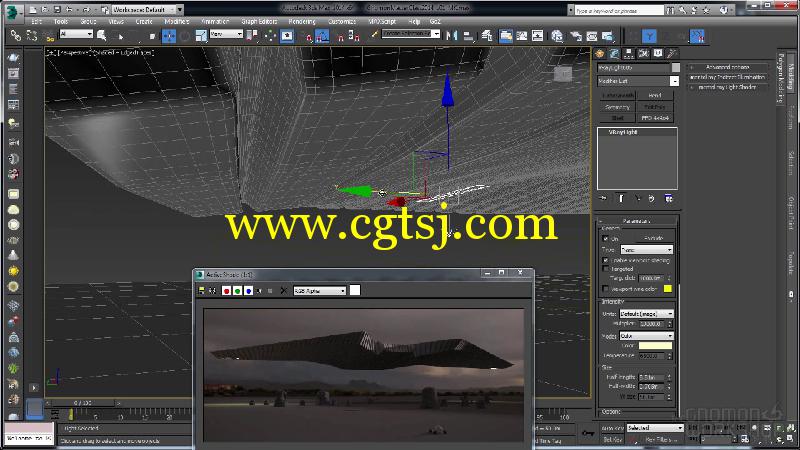This screenshot has width=800, height=450.
Task: Click the object color swatch beside name field
Action: tap(676, 67)
